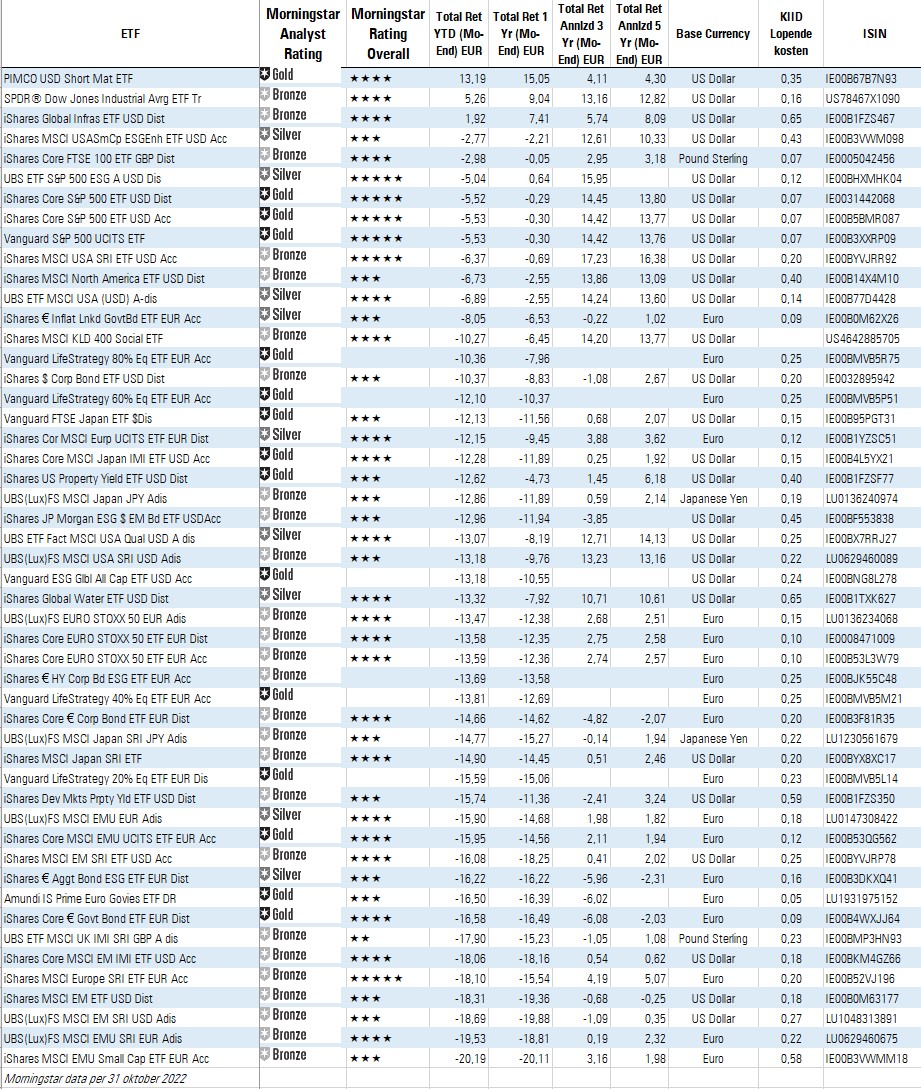Click the Silver medal icon for iShares Global Water ETF
This screenshot has height=1089, width=921.
tap(265, 595)
